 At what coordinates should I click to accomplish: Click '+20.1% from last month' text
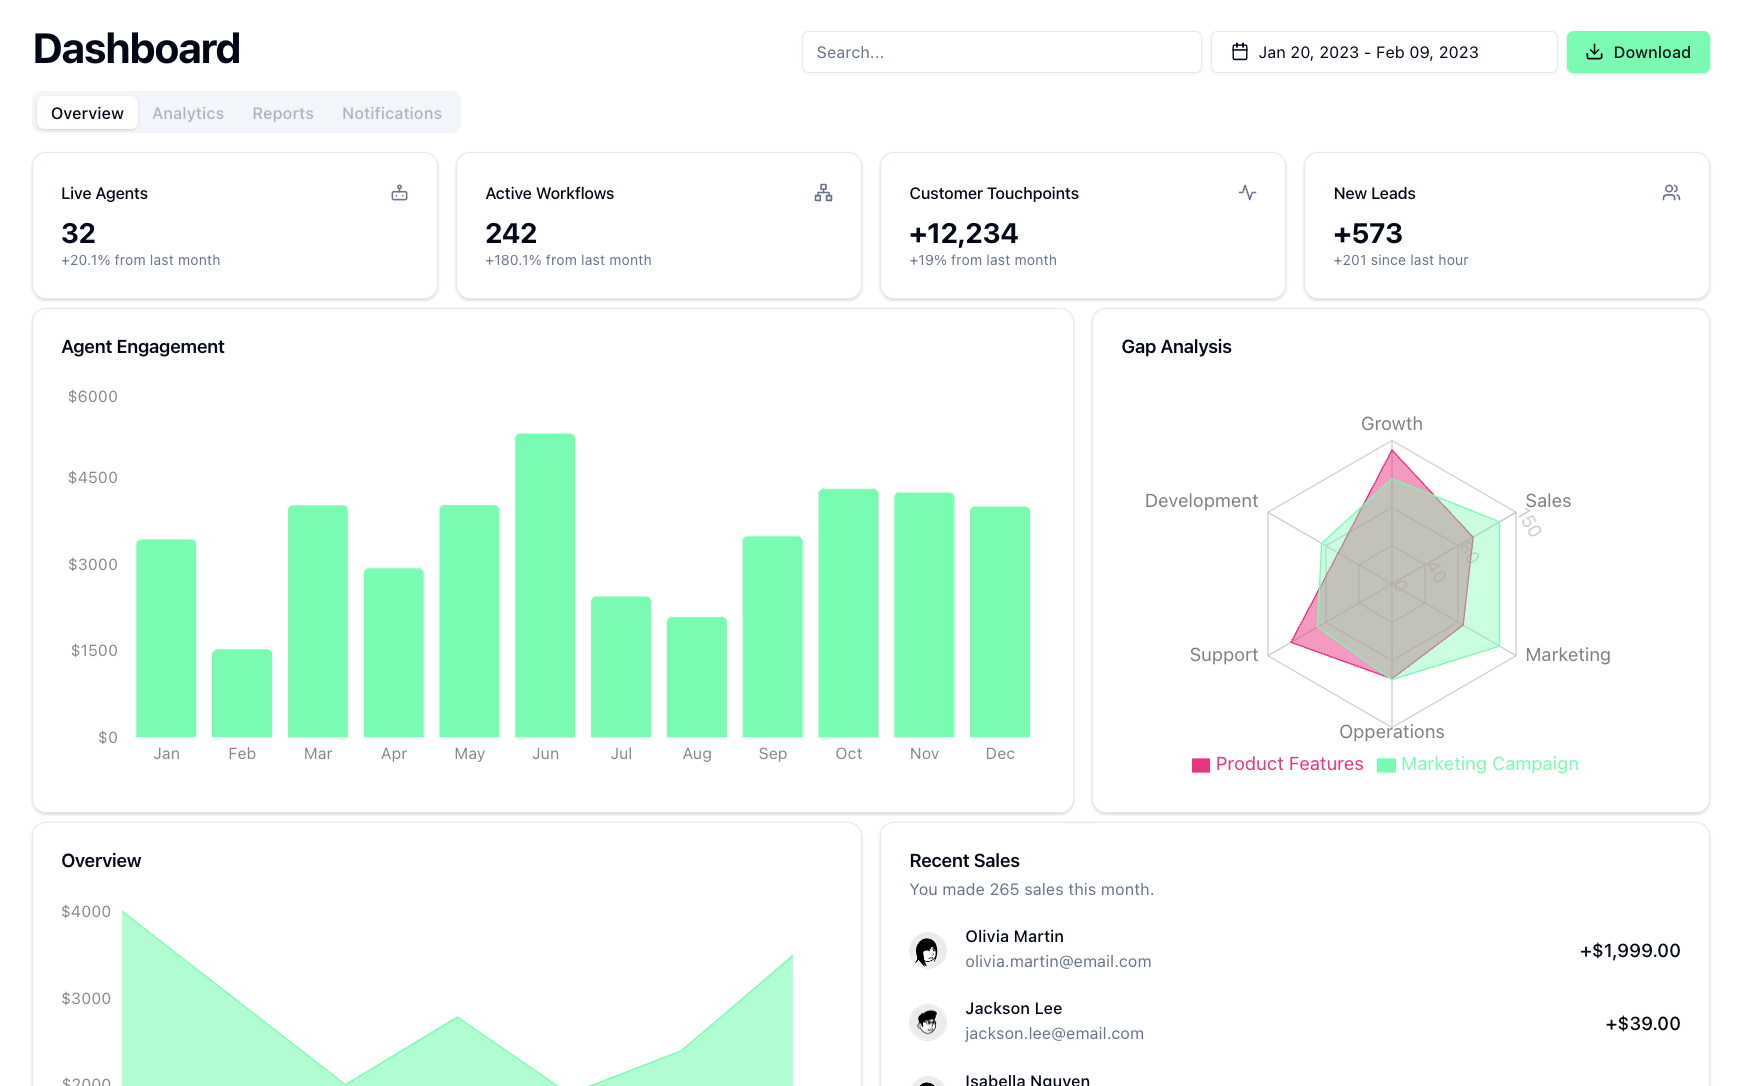pyautogui.click(x=141, y=260)
